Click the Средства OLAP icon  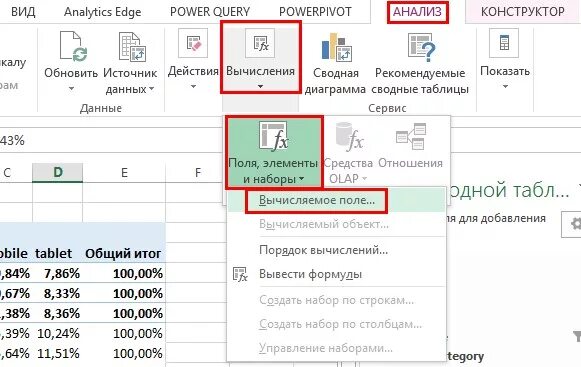tap(349, 137)
